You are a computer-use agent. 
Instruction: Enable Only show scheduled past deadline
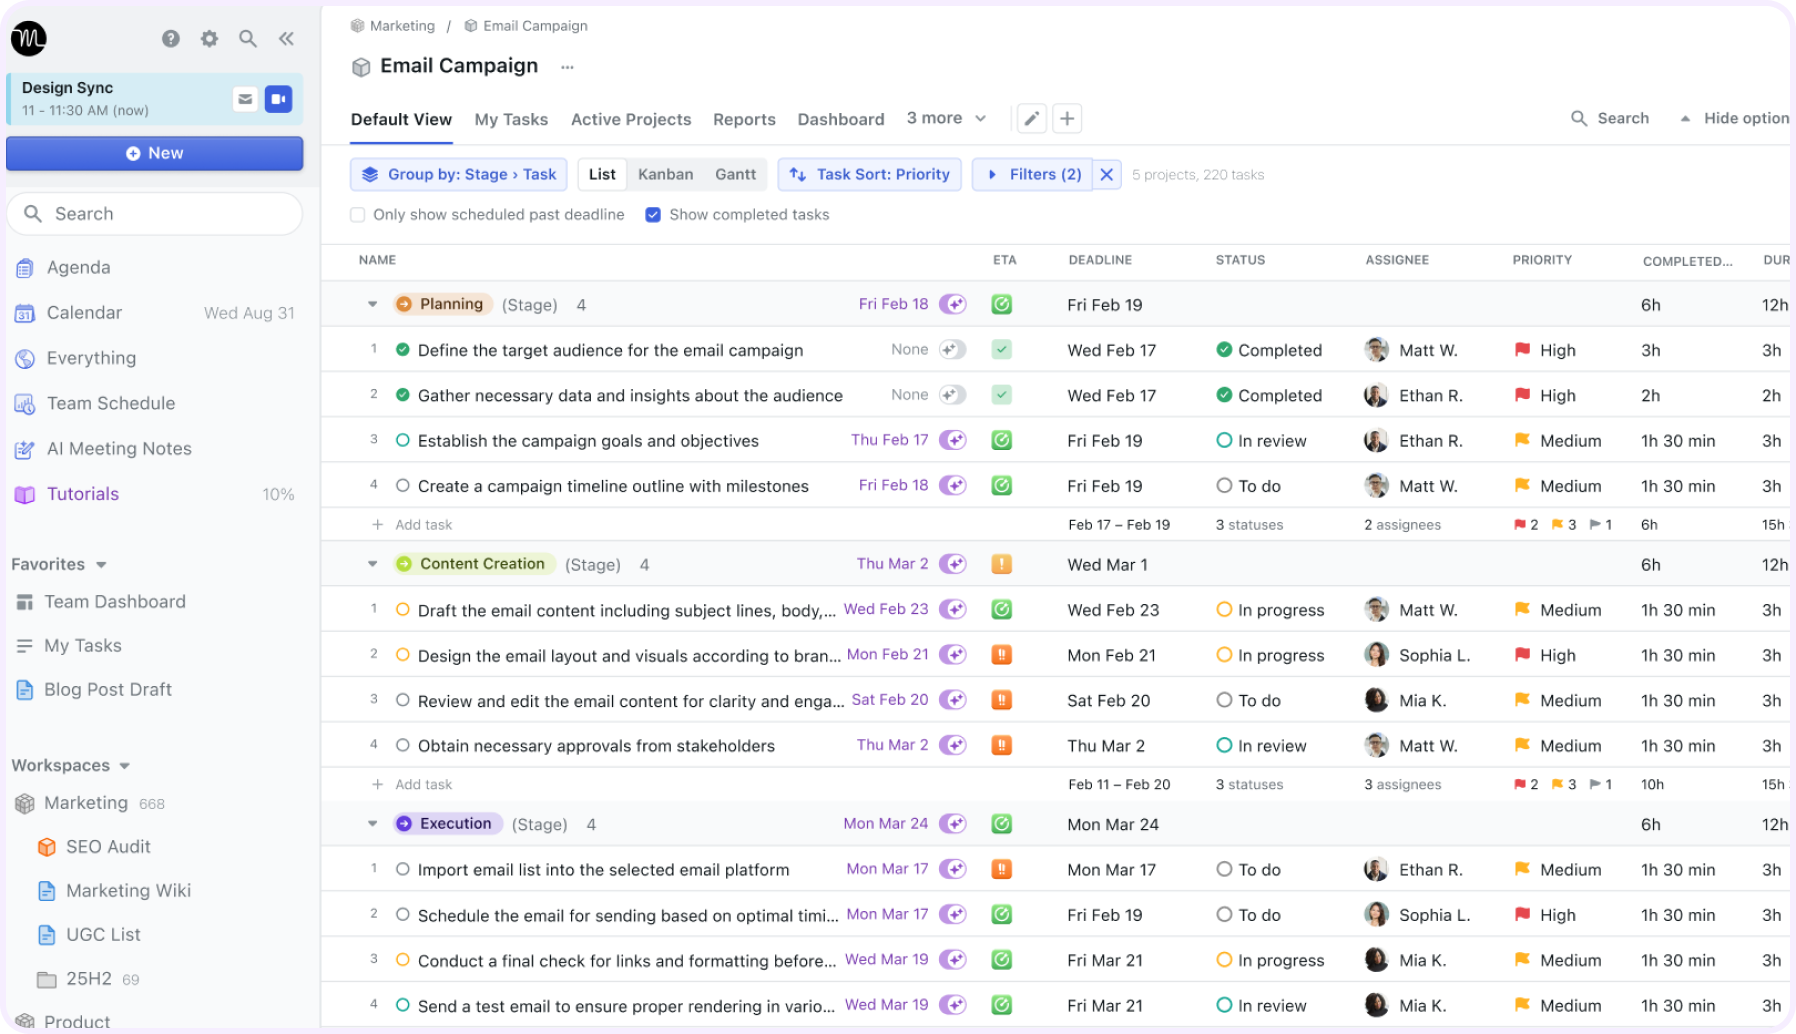point(357,215)
